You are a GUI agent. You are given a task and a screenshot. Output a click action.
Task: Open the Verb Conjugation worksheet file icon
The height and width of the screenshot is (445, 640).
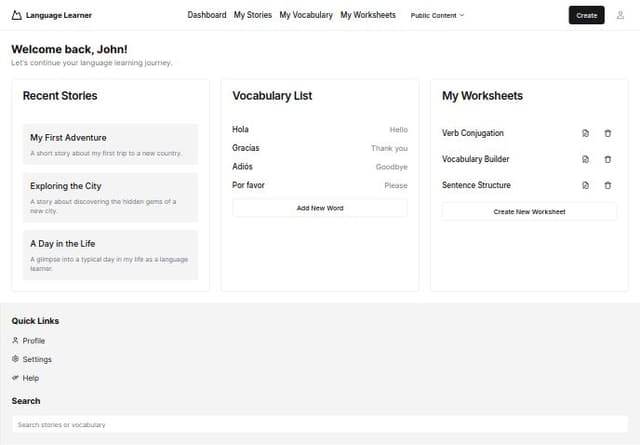[585, 133]
